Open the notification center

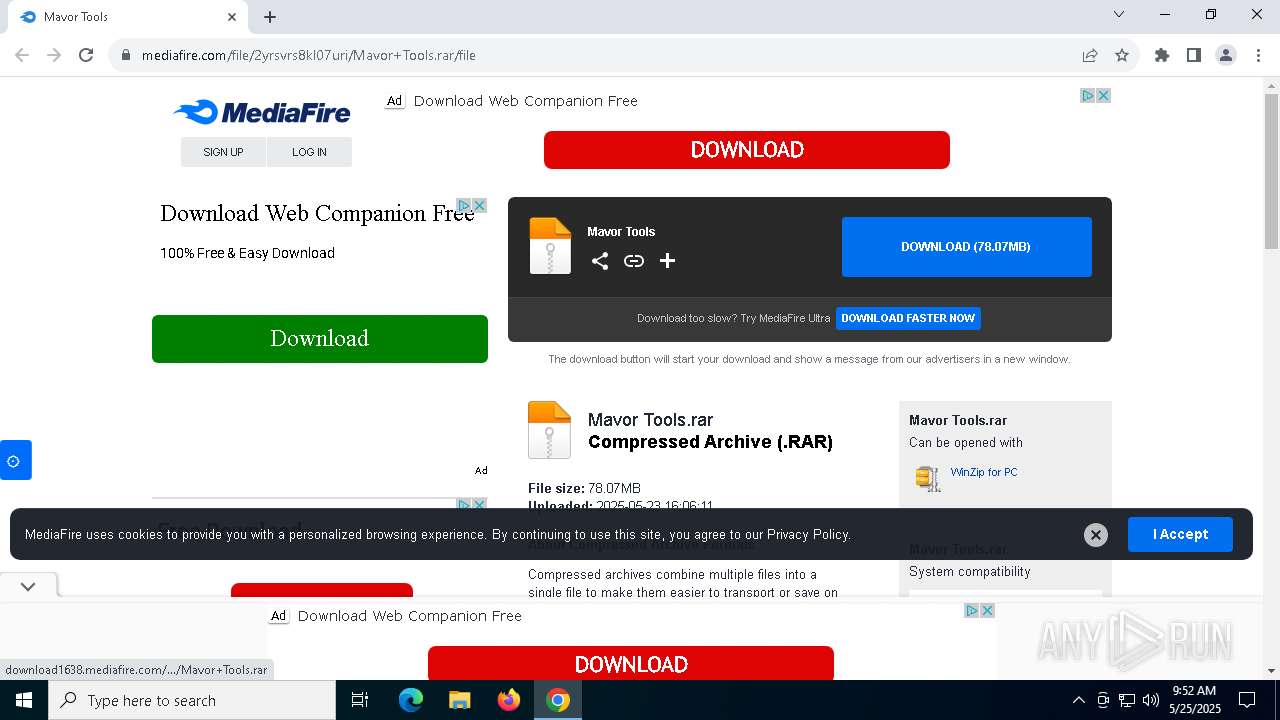pos(1247,700)
